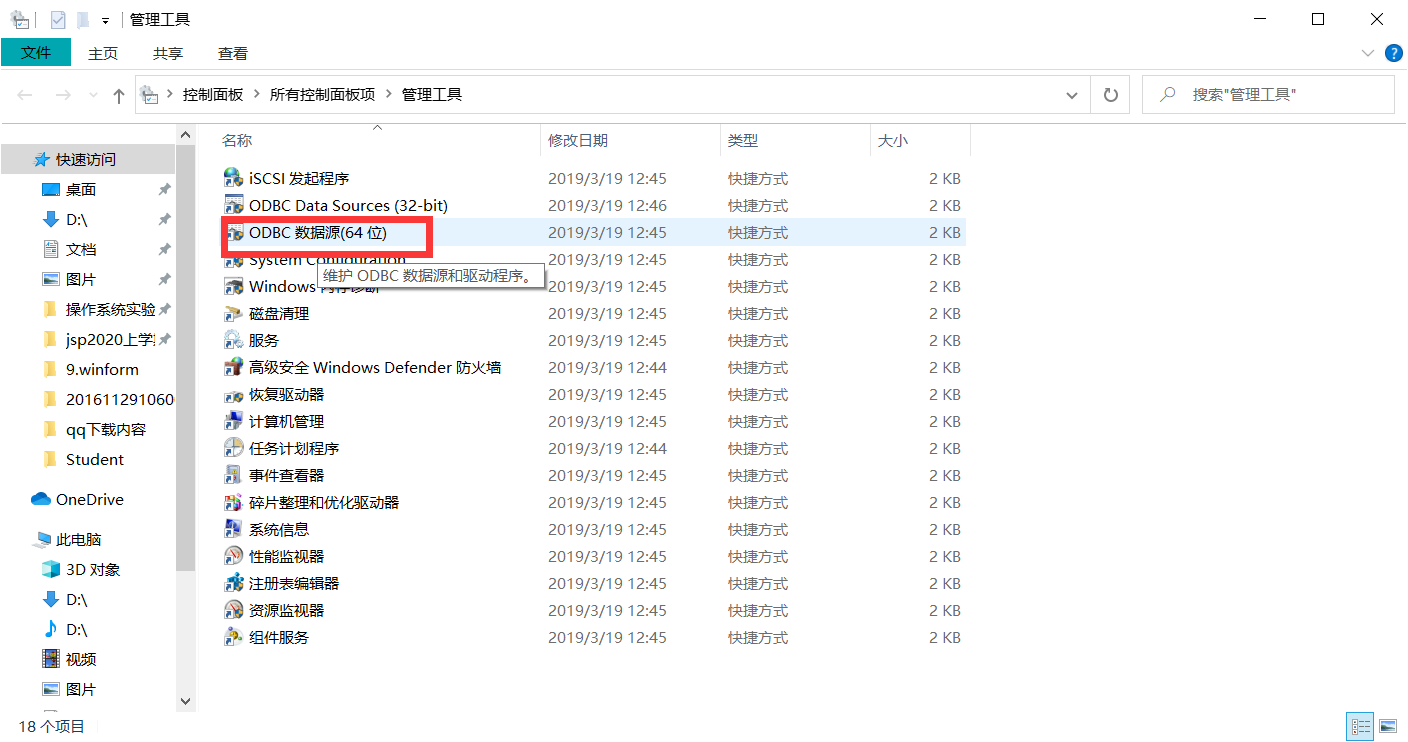
Task: Select the 任务计划程序 clock icon
Action: point(233,448)
